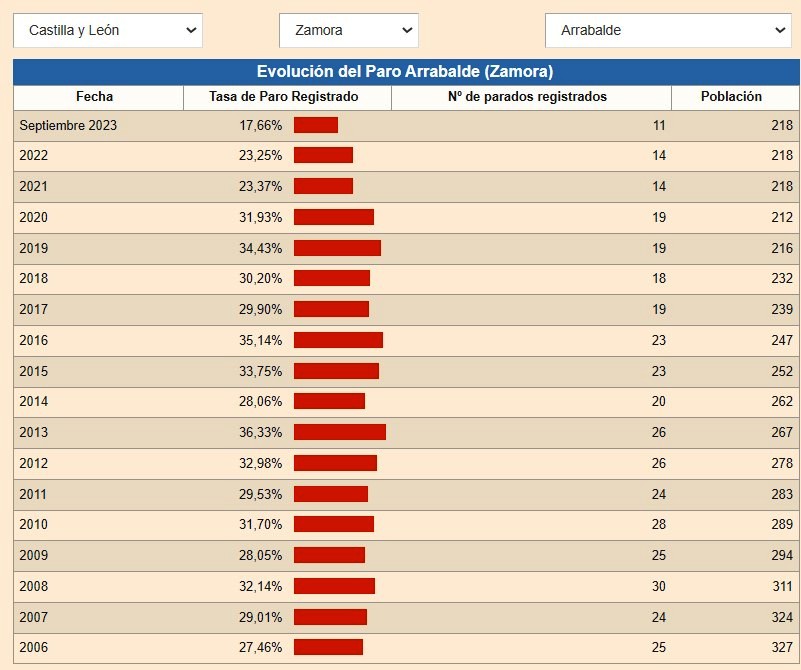
Task: Expand the Zamora province dropdown
Action: (x=348, y=30)
